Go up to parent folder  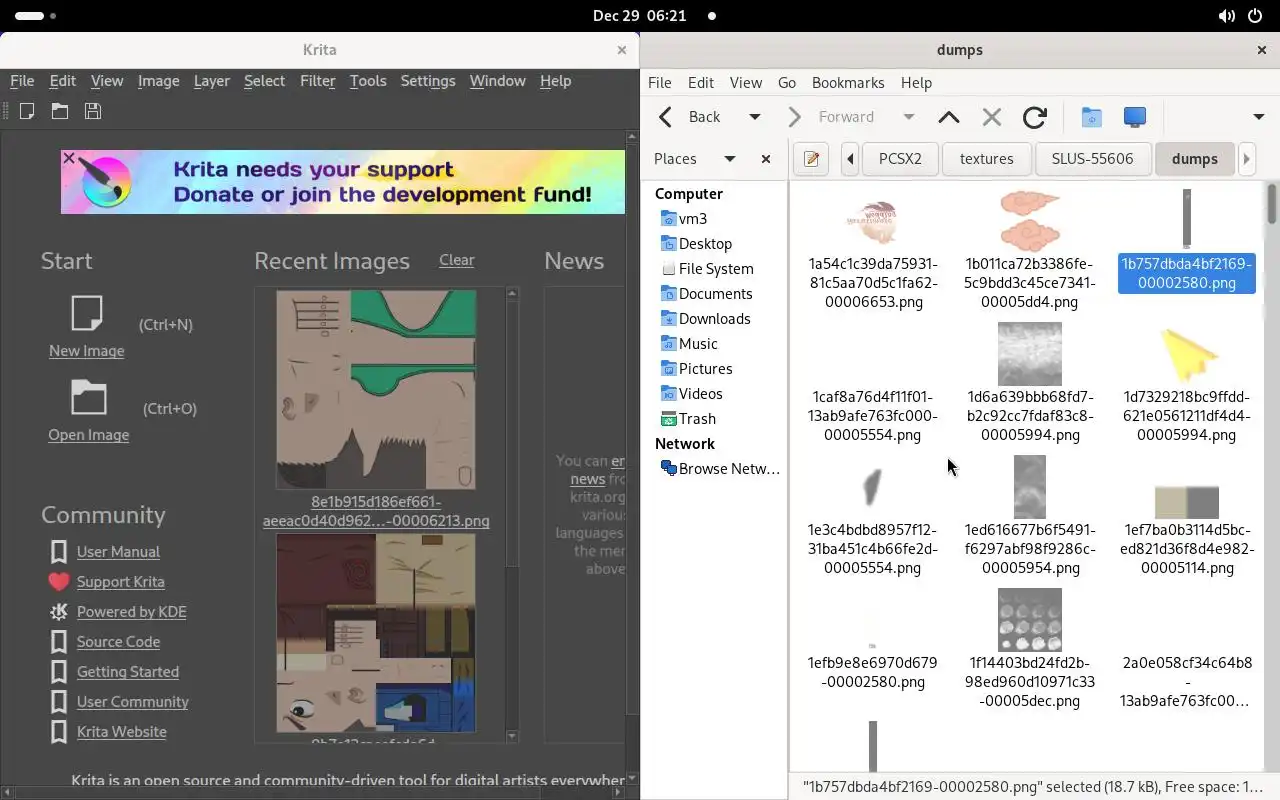(949, 117)
